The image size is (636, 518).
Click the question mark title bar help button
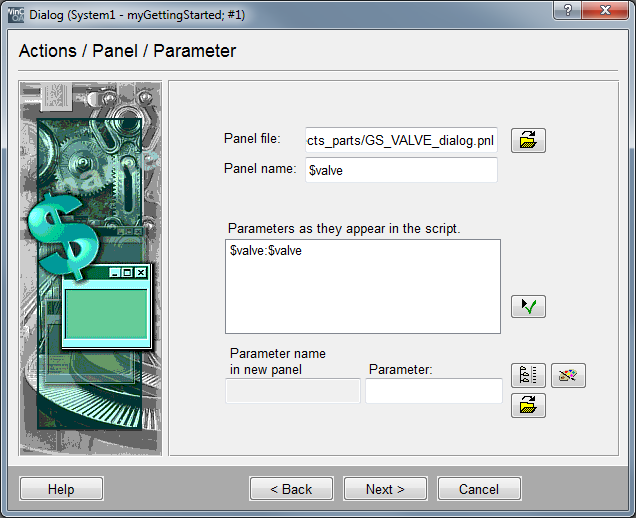pos(568,12)
